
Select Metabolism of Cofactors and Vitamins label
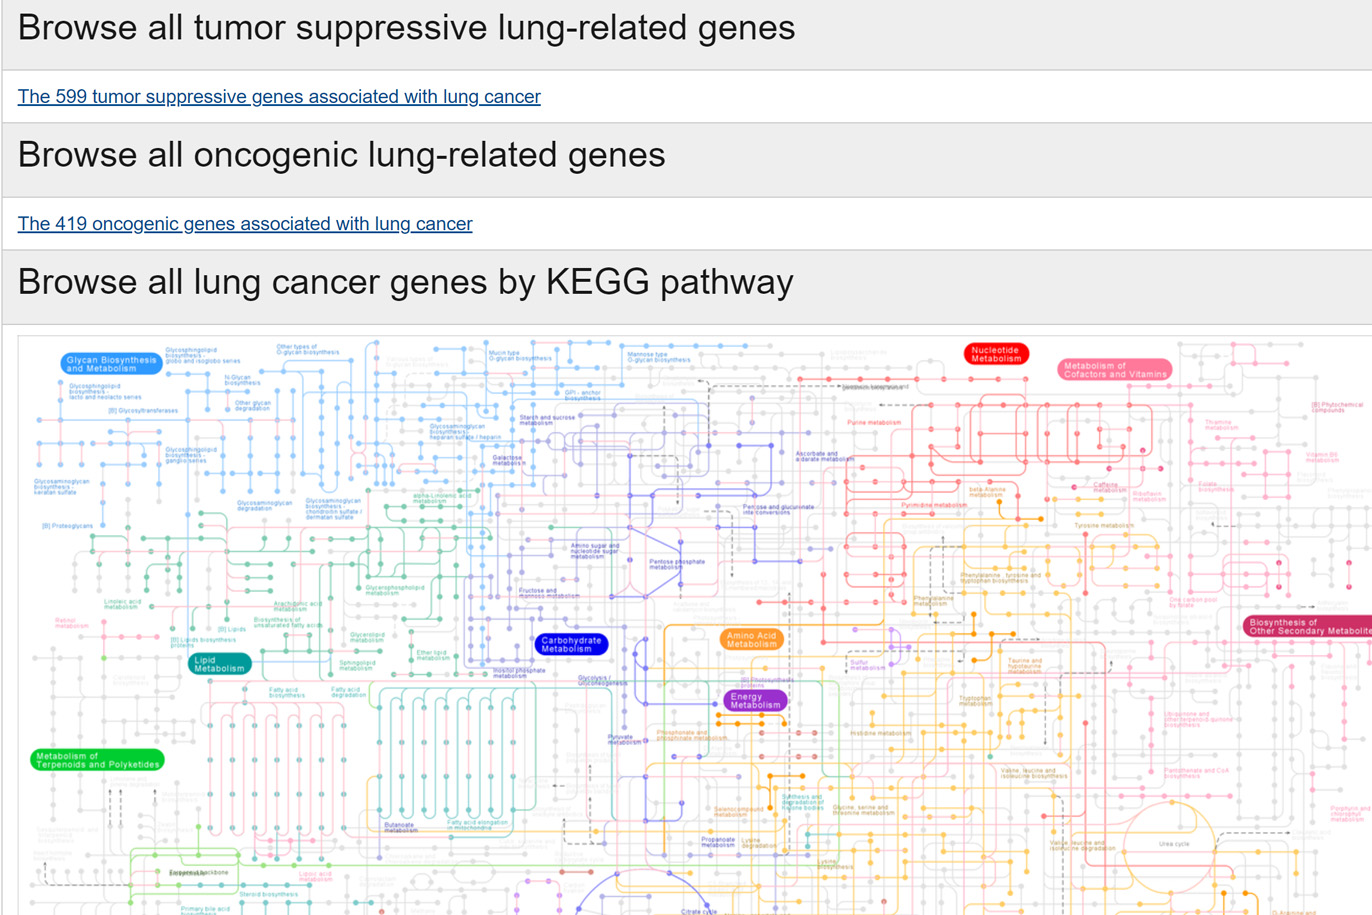[x=1114, y=370]
